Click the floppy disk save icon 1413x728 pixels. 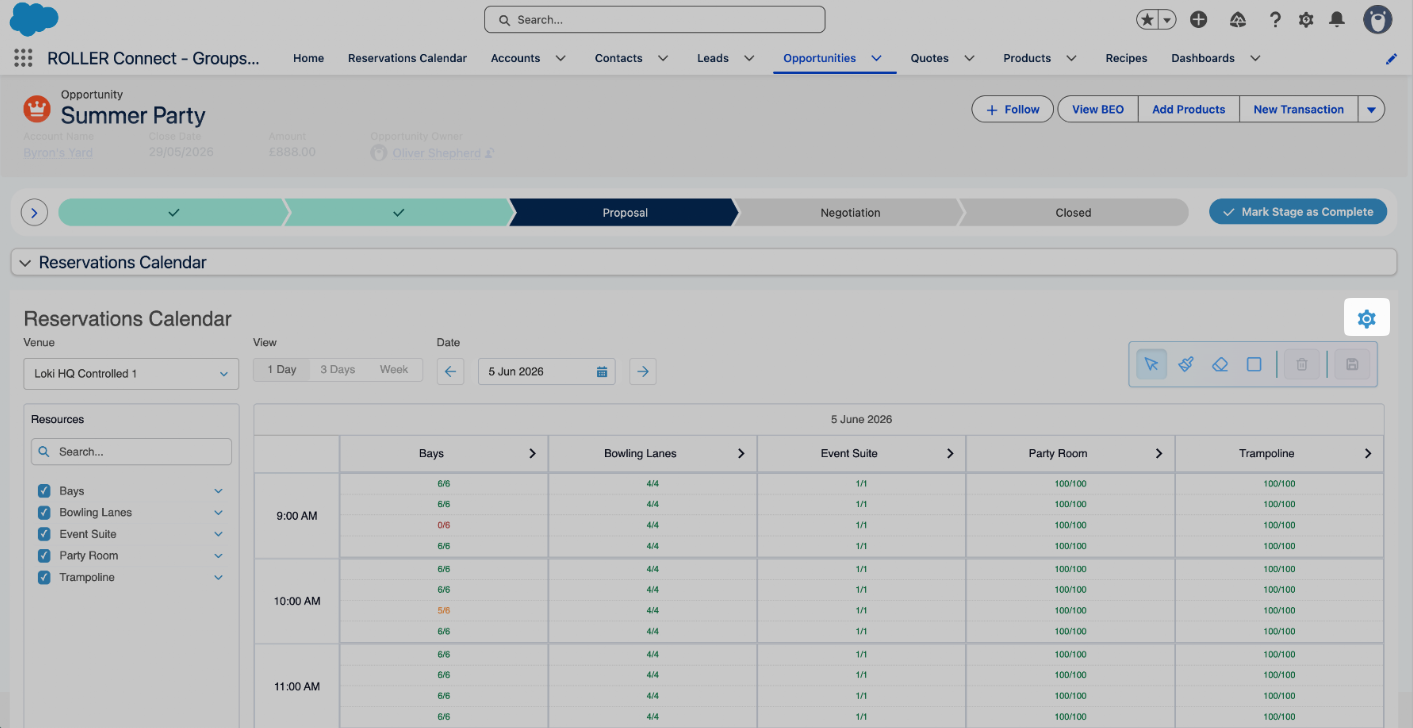[x=1352, y=365]
